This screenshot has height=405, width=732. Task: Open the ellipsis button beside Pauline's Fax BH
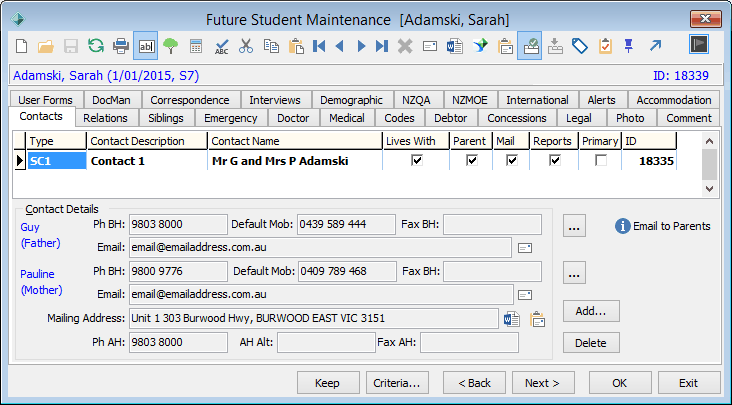[574, 273]
